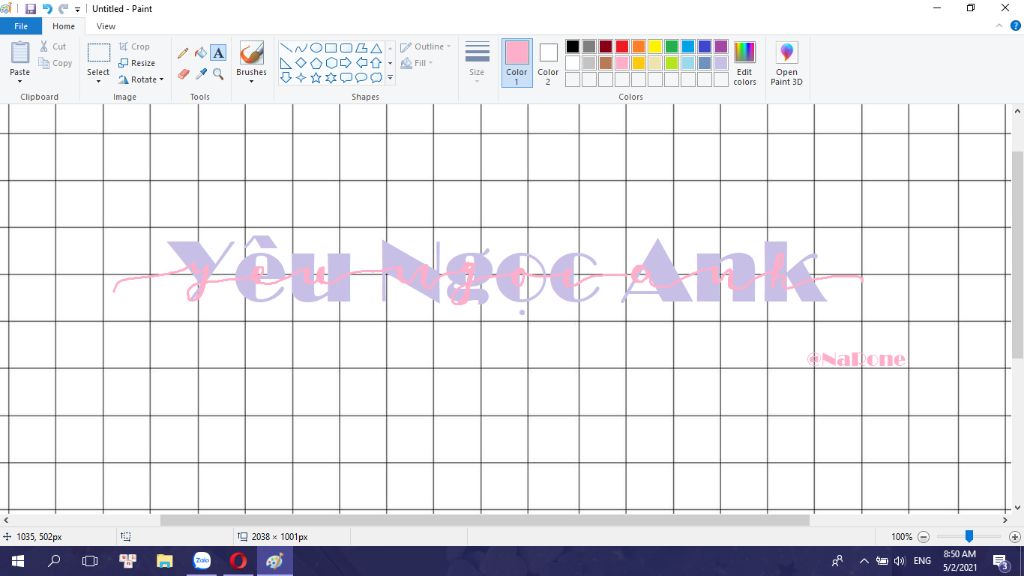This screenshot has width=1024, height=576.
Task: Pick the black color swatch
Action: click(573, 46)
